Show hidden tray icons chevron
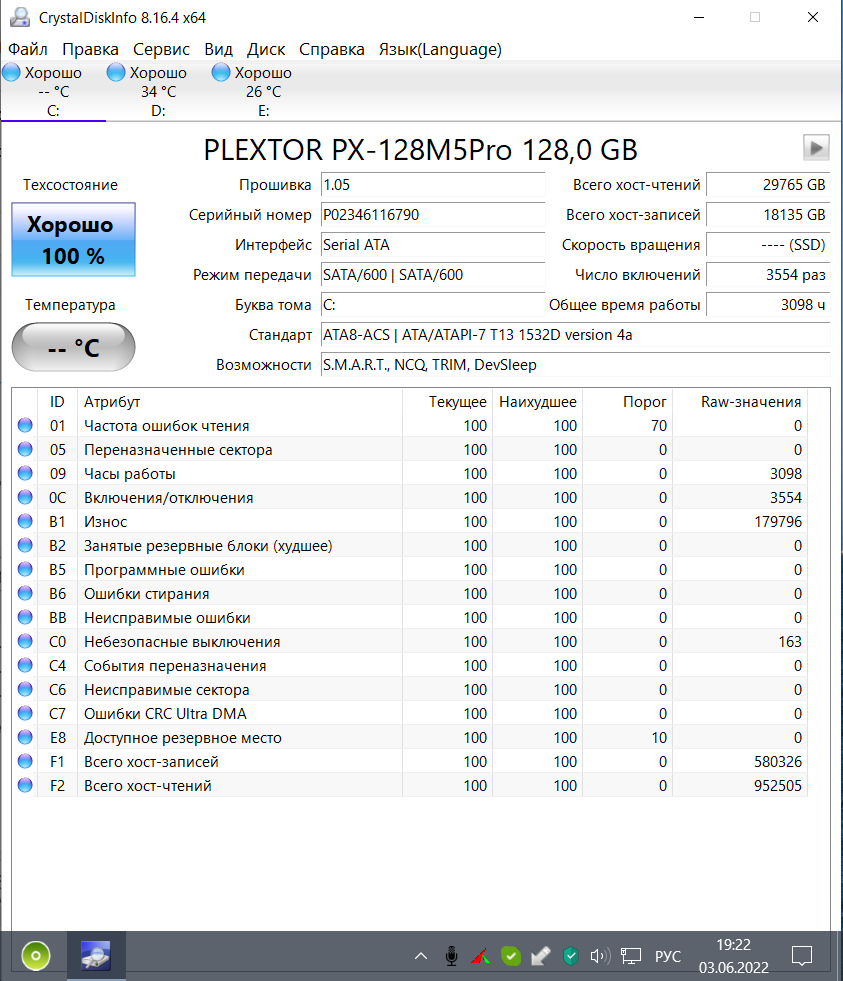Viewport: 843px width, 981px height. tap(421, 956)
